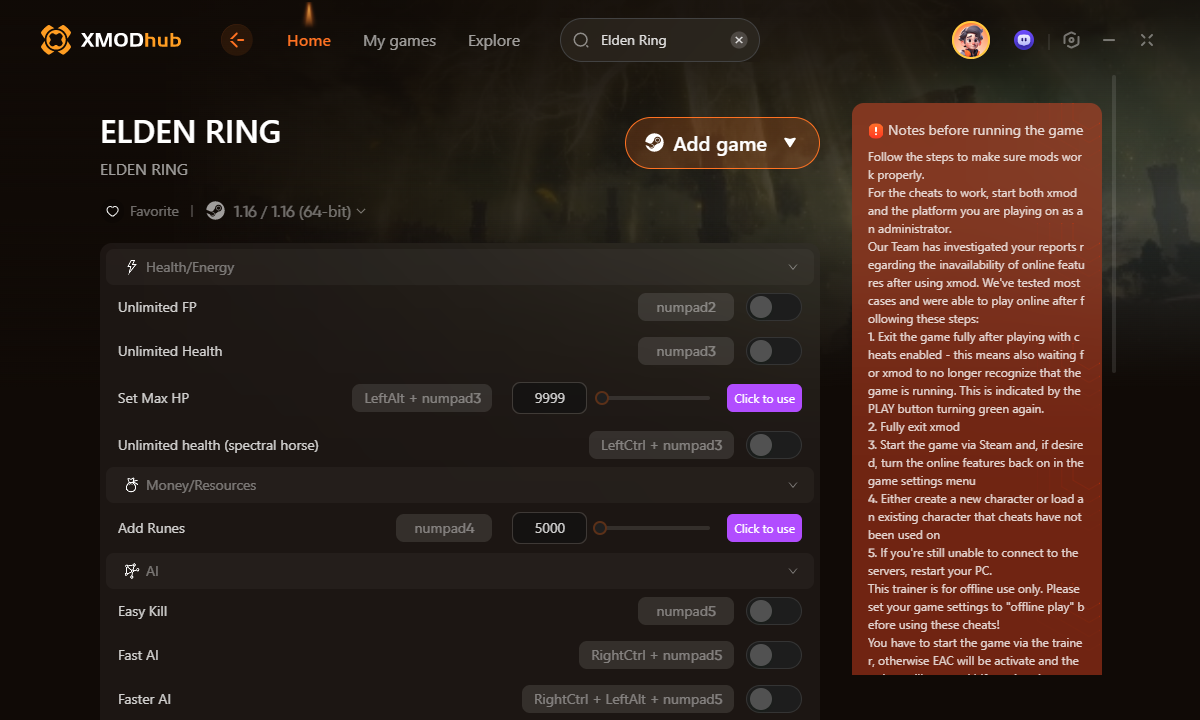Open the Explore tab
1200x720 pixels.
[x=494, y=41]
